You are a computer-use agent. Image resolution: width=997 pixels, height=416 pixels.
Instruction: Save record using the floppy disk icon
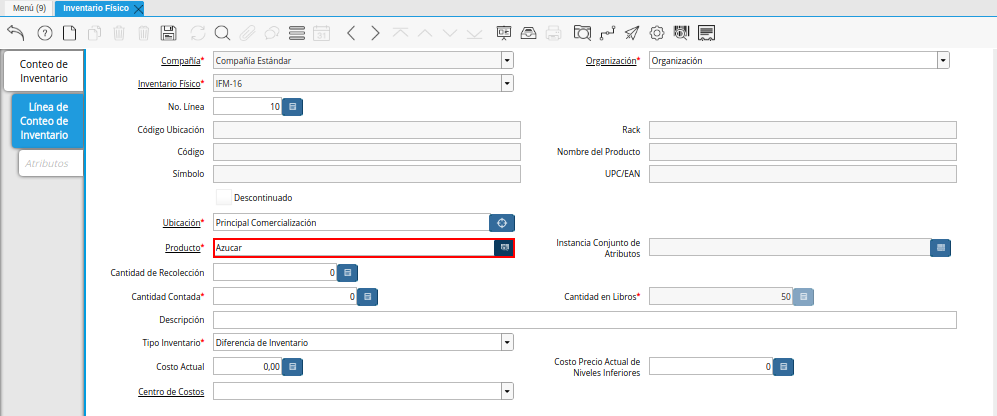pos(169,33)
